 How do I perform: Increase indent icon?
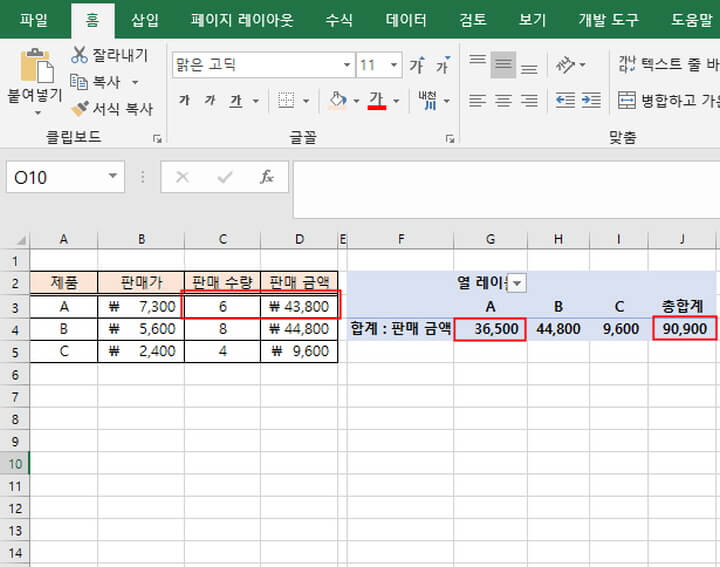591,100
